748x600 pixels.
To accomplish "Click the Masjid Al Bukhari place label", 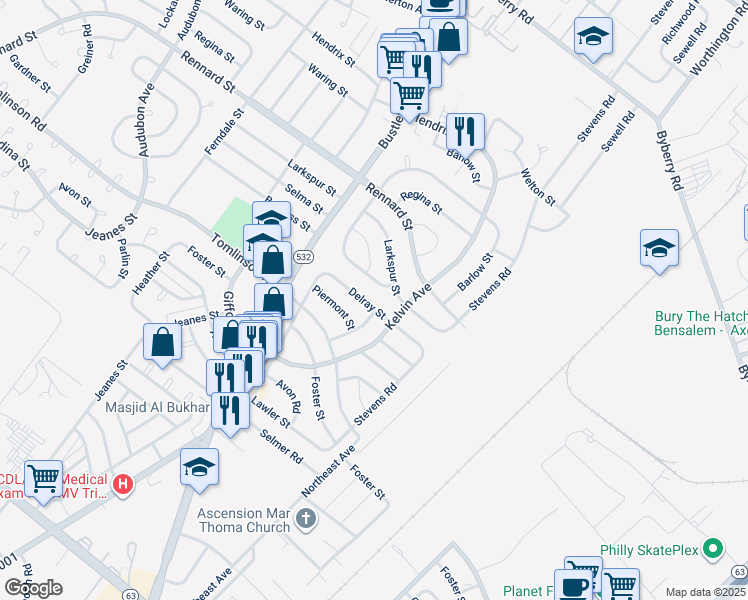I will click(x=157, y=407).
